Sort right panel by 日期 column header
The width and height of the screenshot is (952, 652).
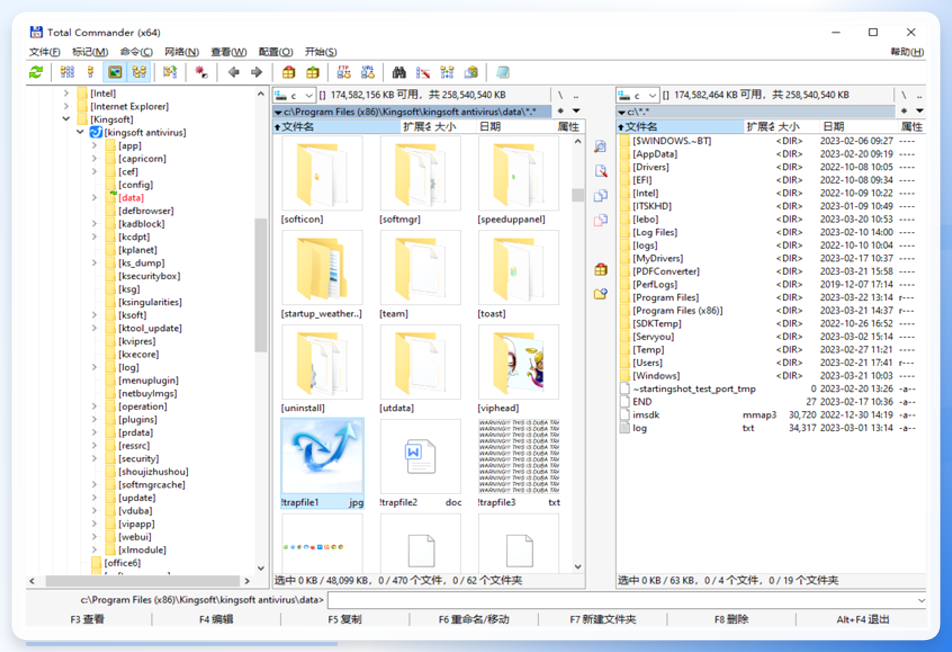tap(857, 126)
